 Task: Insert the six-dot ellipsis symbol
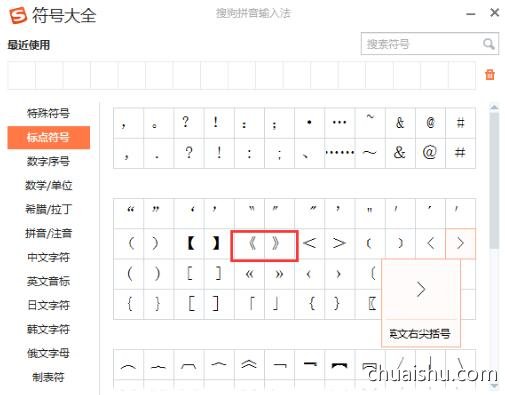click(x=340, y=153)
